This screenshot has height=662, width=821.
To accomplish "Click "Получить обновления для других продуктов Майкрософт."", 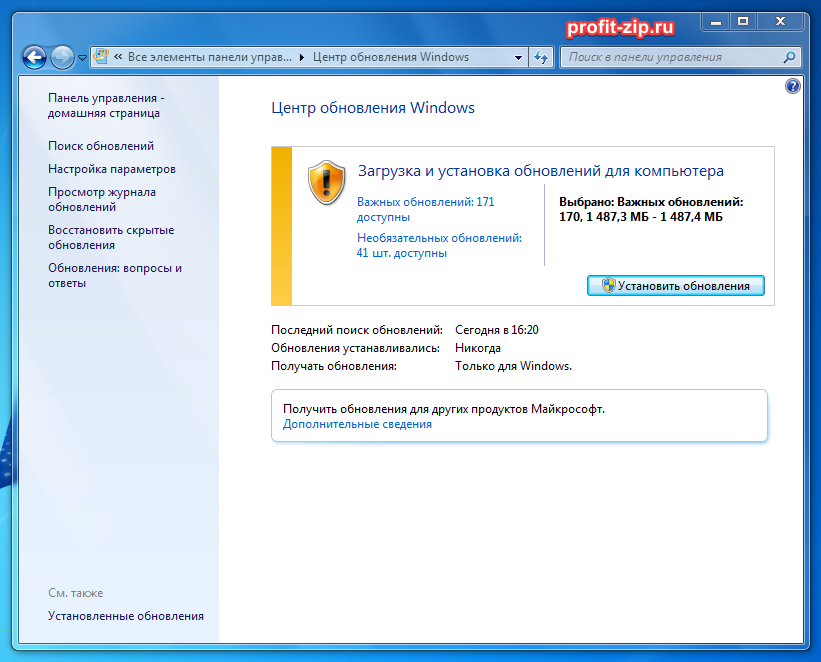I will [x=443, y=409].
